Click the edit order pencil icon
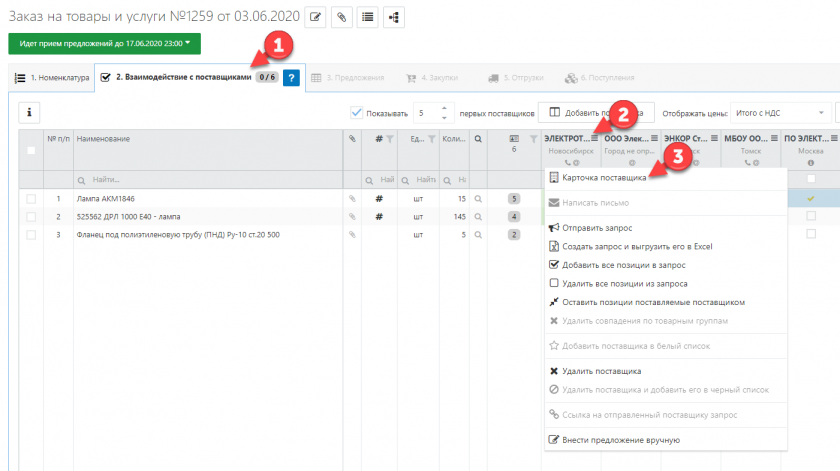 (x=317, y=17)
